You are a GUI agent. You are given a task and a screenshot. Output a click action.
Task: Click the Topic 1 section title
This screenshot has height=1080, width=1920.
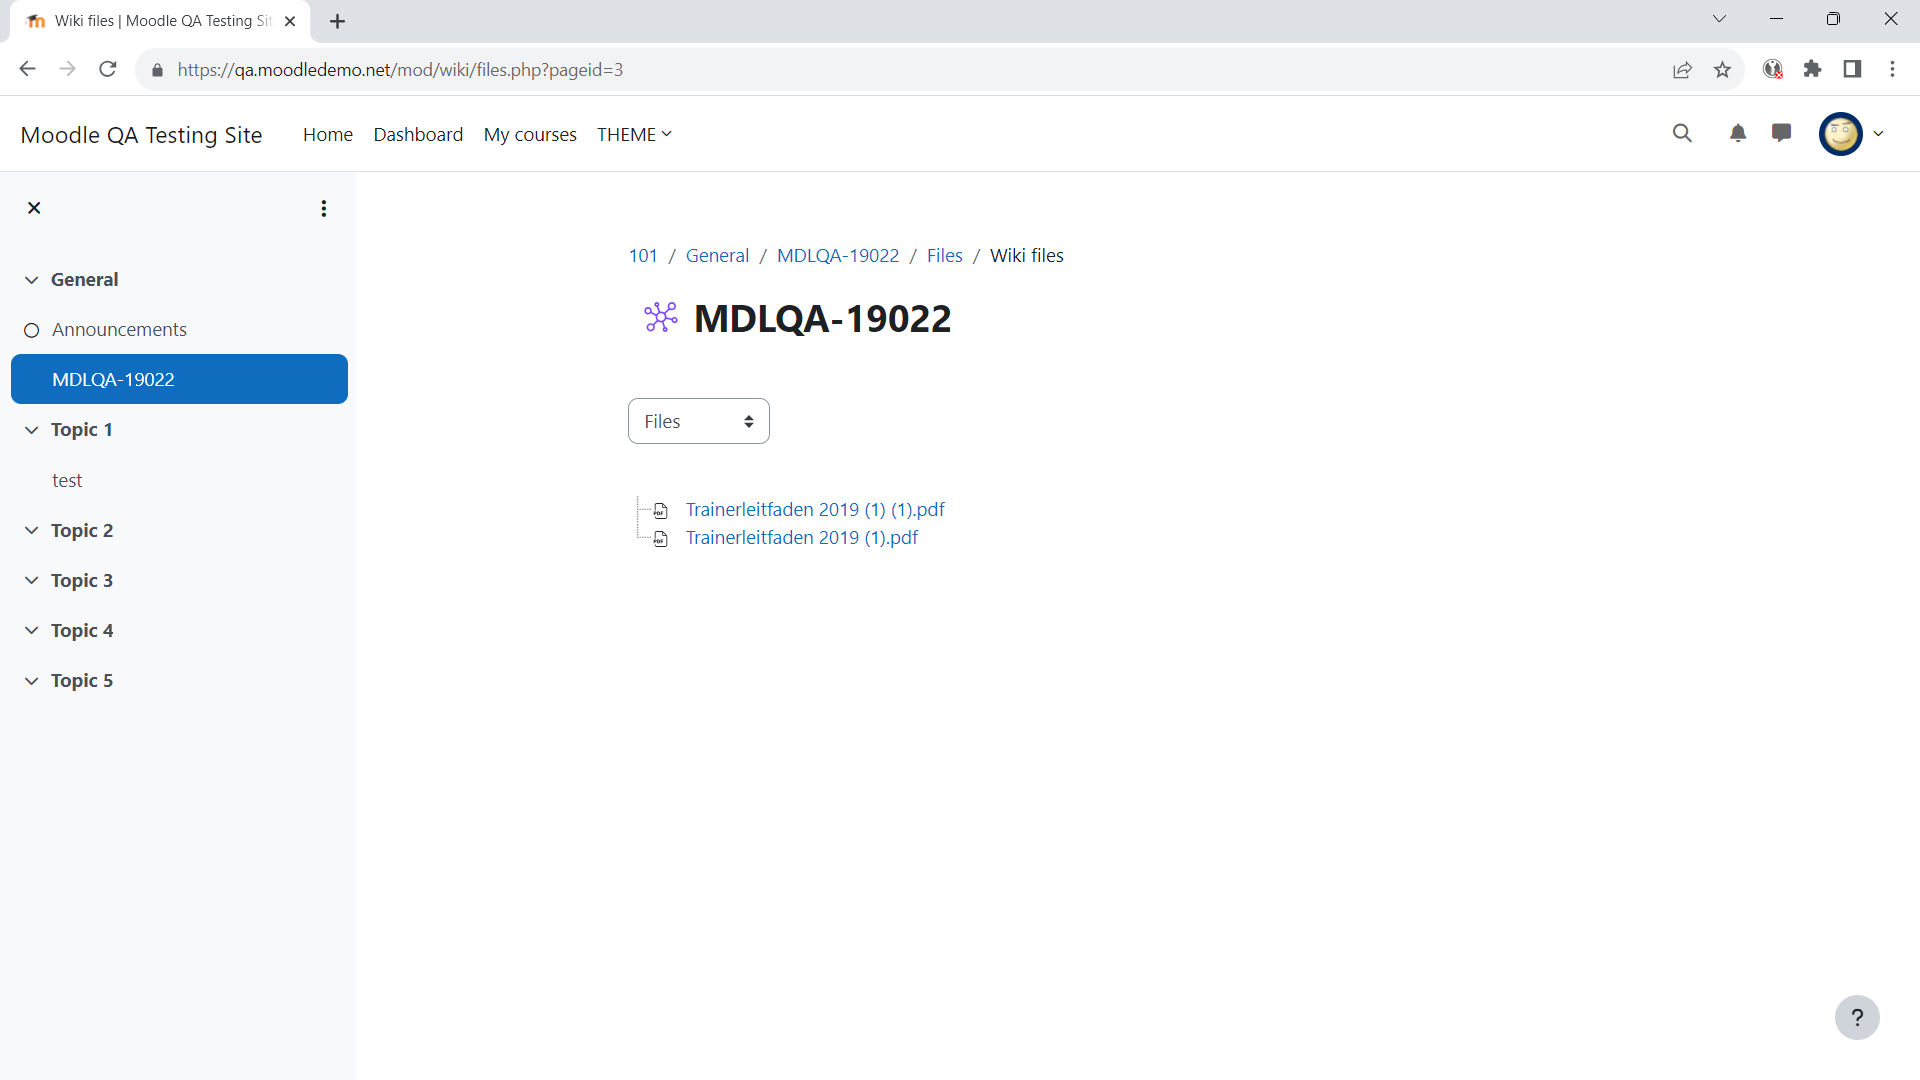coord(82,429)
